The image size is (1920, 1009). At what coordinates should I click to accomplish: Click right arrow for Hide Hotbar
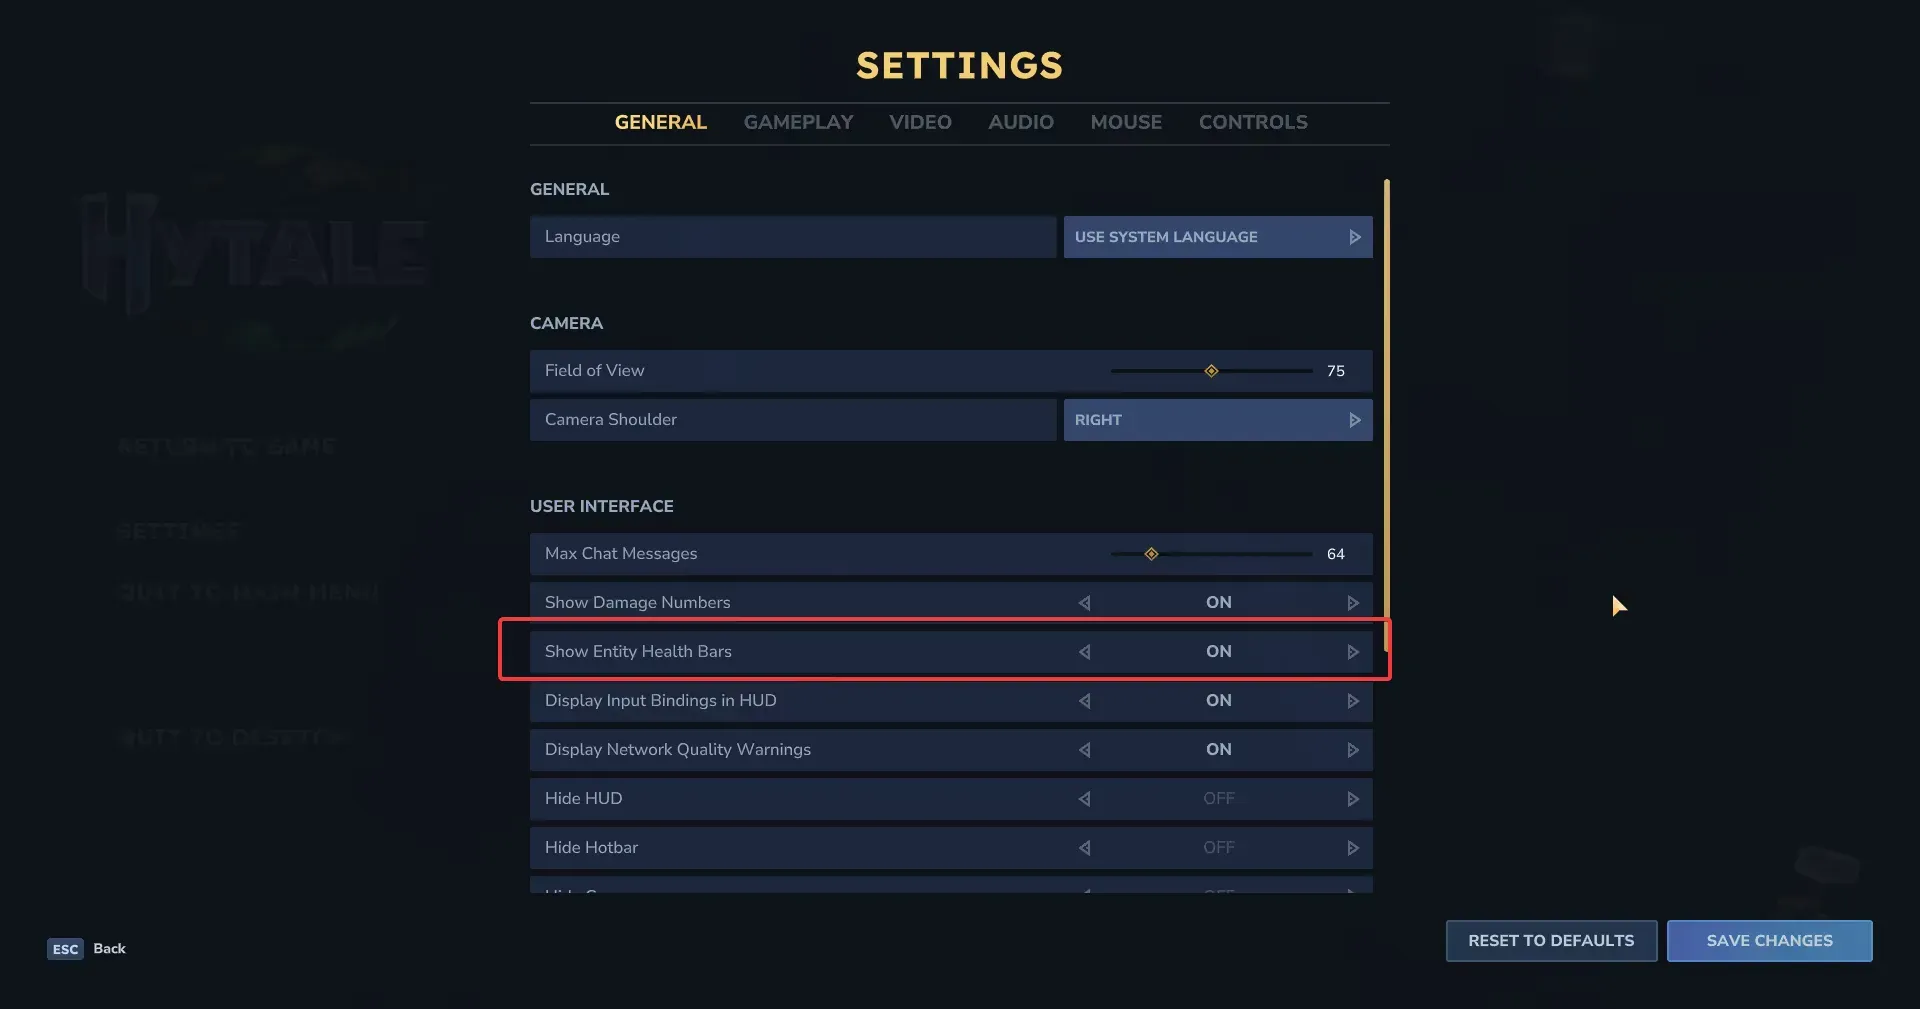(1353, 848)
